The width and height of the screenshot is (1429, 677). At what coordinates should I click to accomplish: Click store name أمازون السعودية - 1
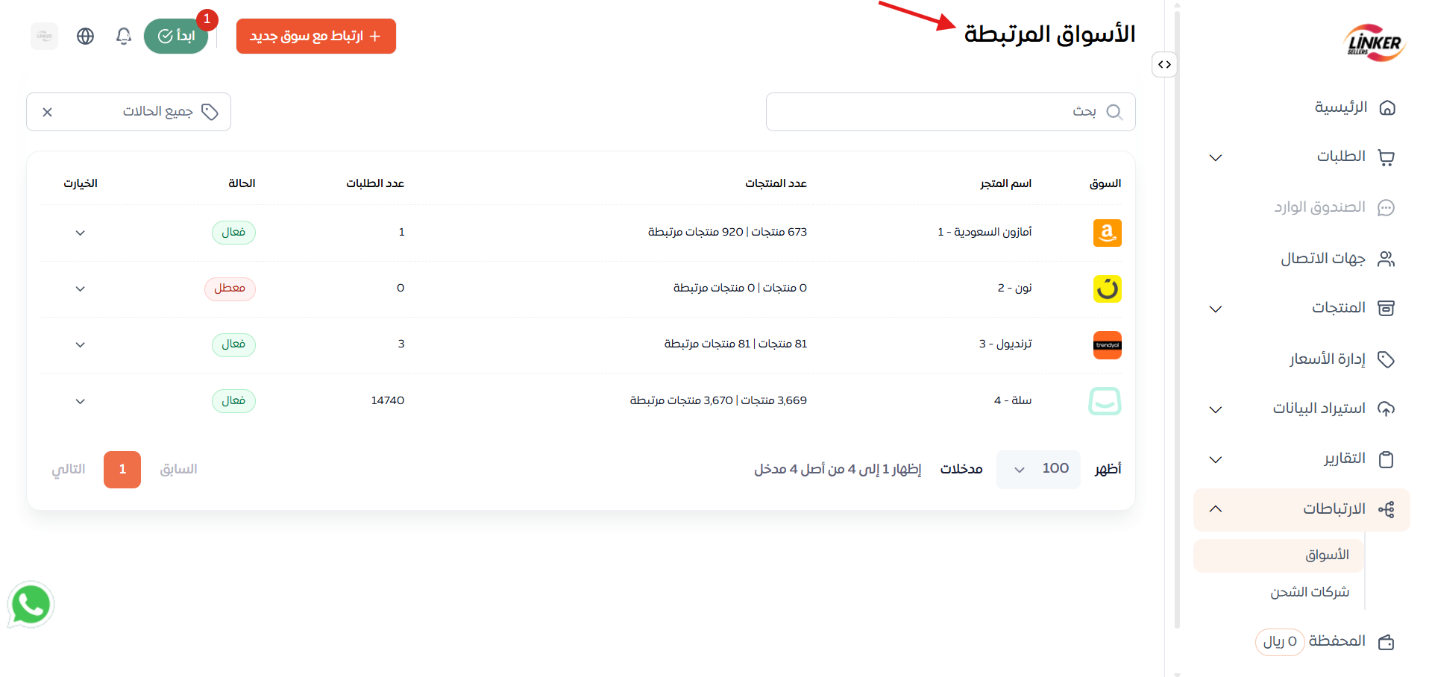click(984, 232)
